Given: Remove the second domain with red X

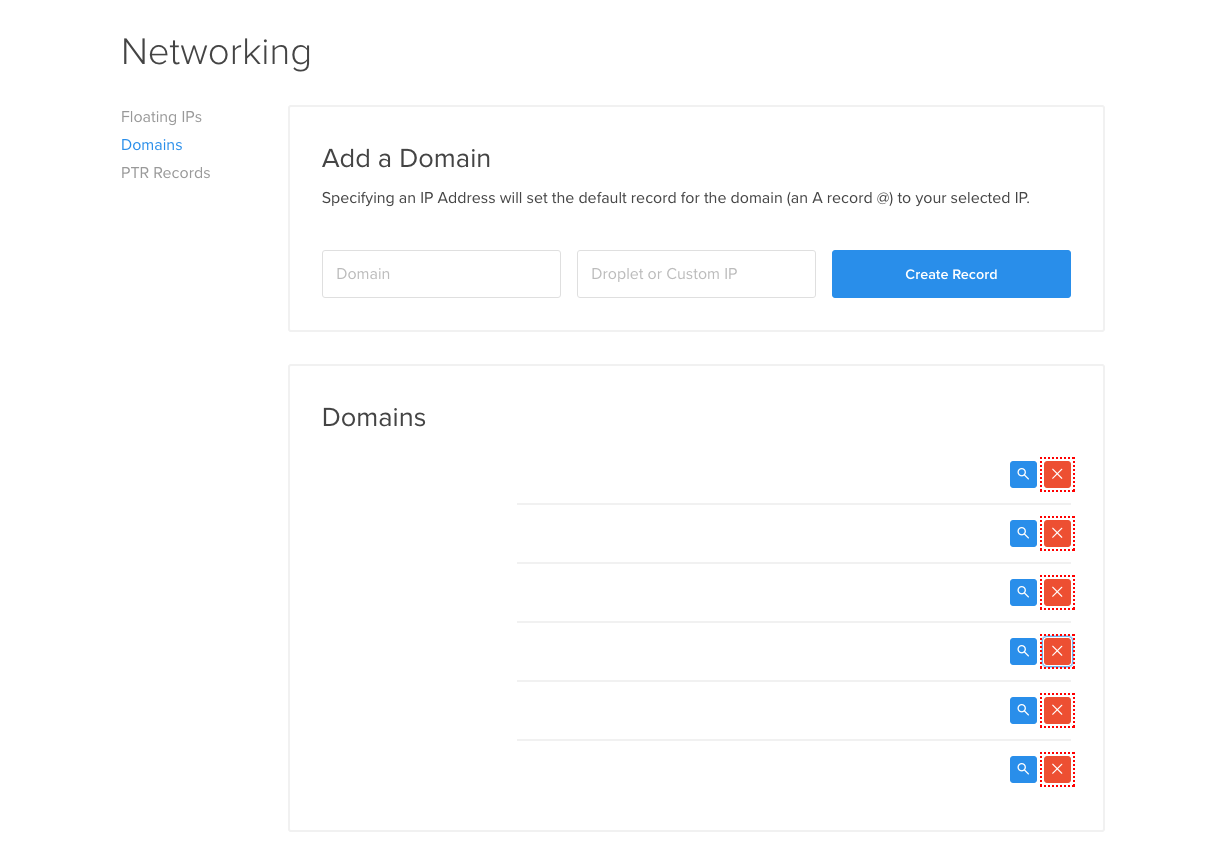Looking at the screenshot, I should pyautogui.click(x=1057, y=533).
